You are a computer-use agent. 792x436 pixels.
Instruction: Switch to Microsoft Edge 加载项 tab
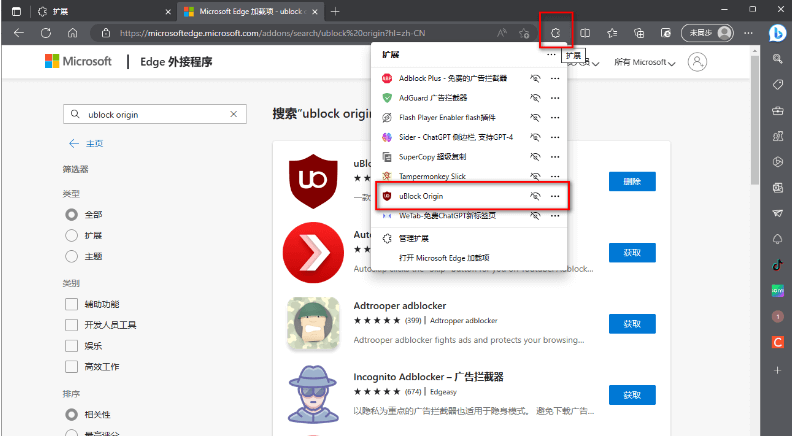pos(251,11)
